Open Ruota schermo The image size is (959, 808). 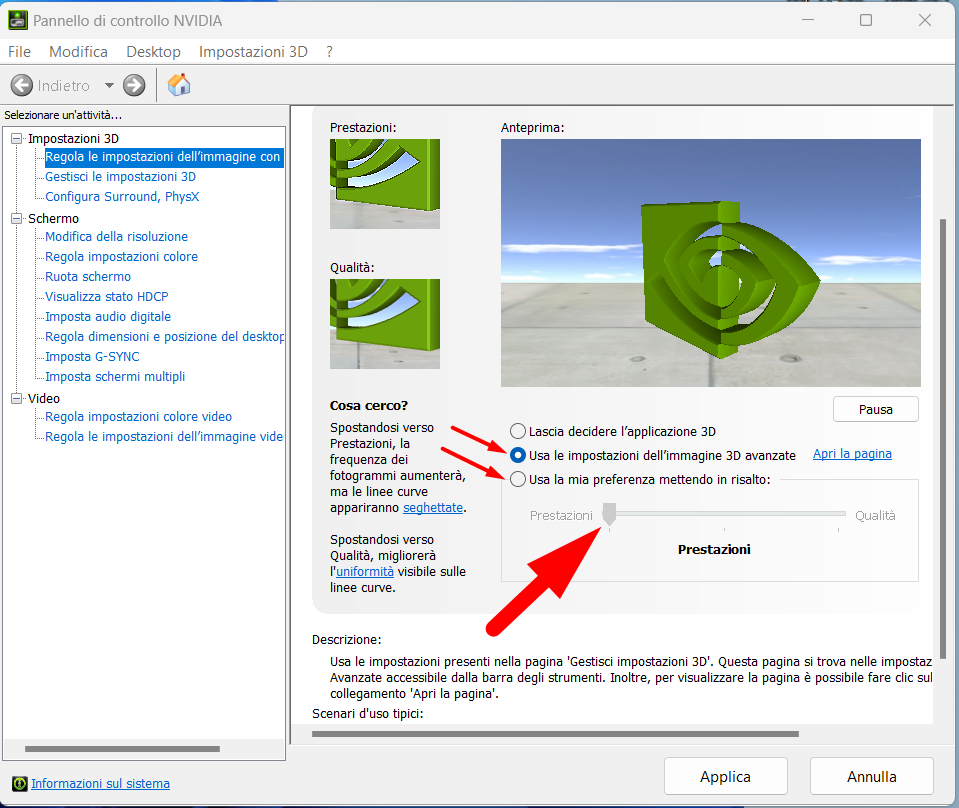pyautogui.click(x=88, y=276)
